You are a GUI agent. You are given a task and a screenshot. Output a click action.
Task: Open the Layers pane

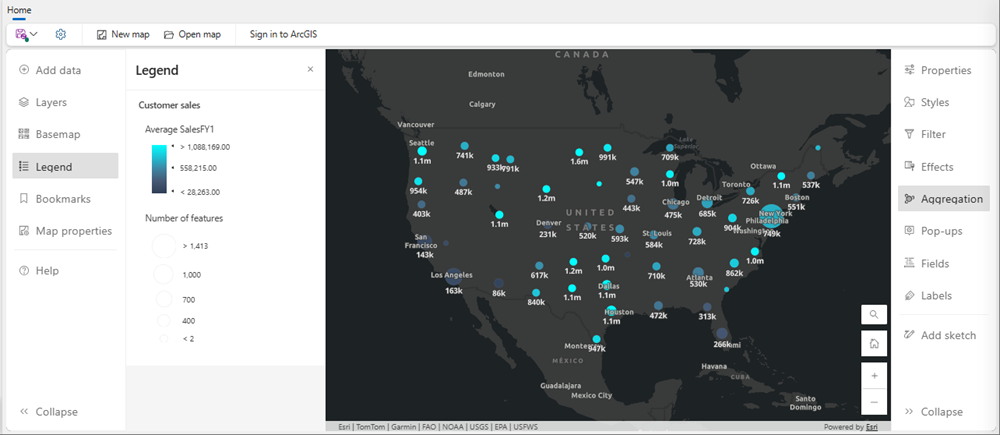click(65, 102)
